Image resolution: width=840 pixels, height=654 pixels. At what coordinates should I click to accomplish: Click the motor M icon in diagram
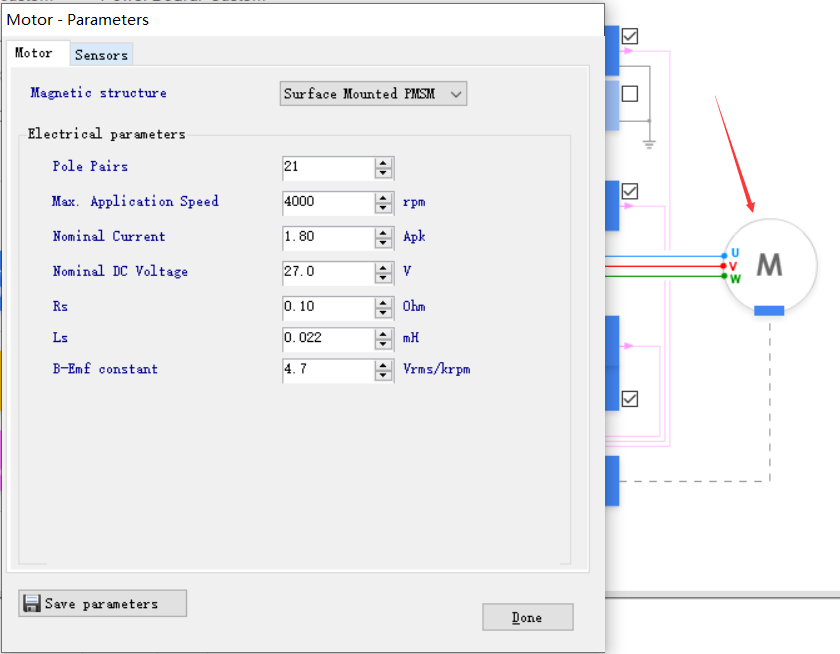(770, 265)
